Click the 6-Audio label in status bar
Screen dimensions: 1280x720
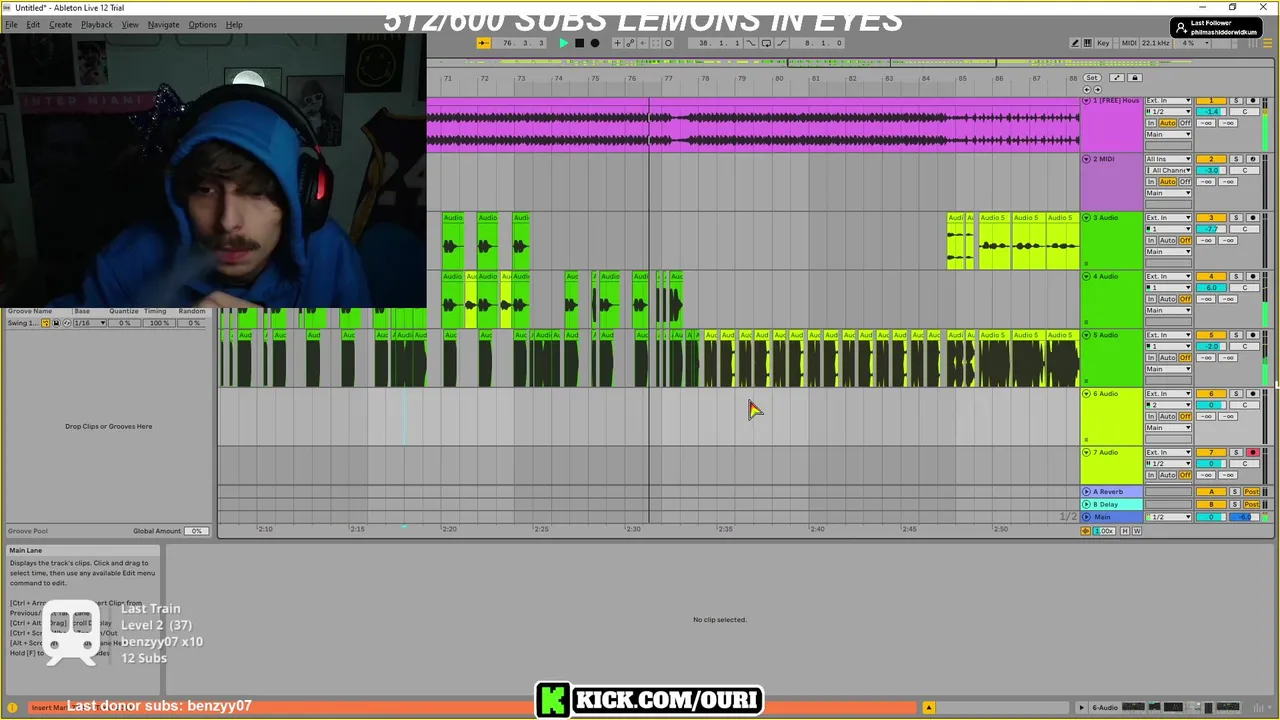[1105, 708]
